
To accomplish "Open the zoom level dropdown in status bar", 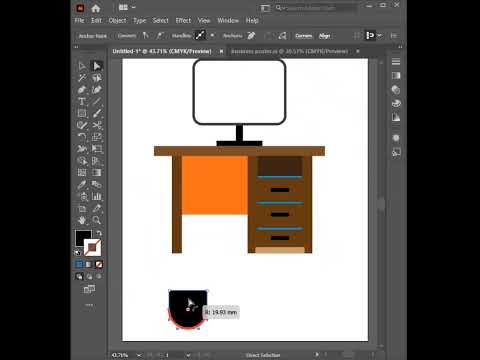I will (x=139, y=355).
